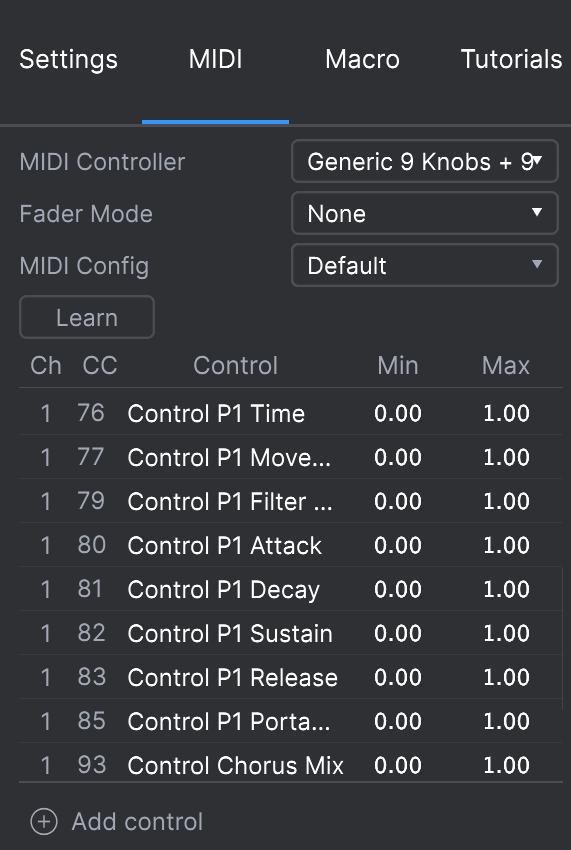Click the Learn button
The width and height of the screenshot is (571, 850).
pos(87,317)
